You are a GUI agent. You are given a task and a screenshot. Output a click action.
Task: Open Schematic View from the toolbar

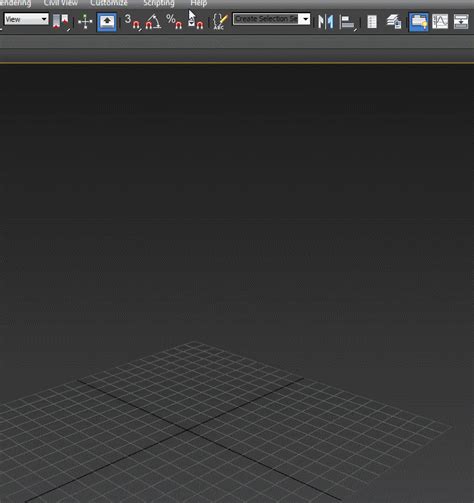pos(461,22)
